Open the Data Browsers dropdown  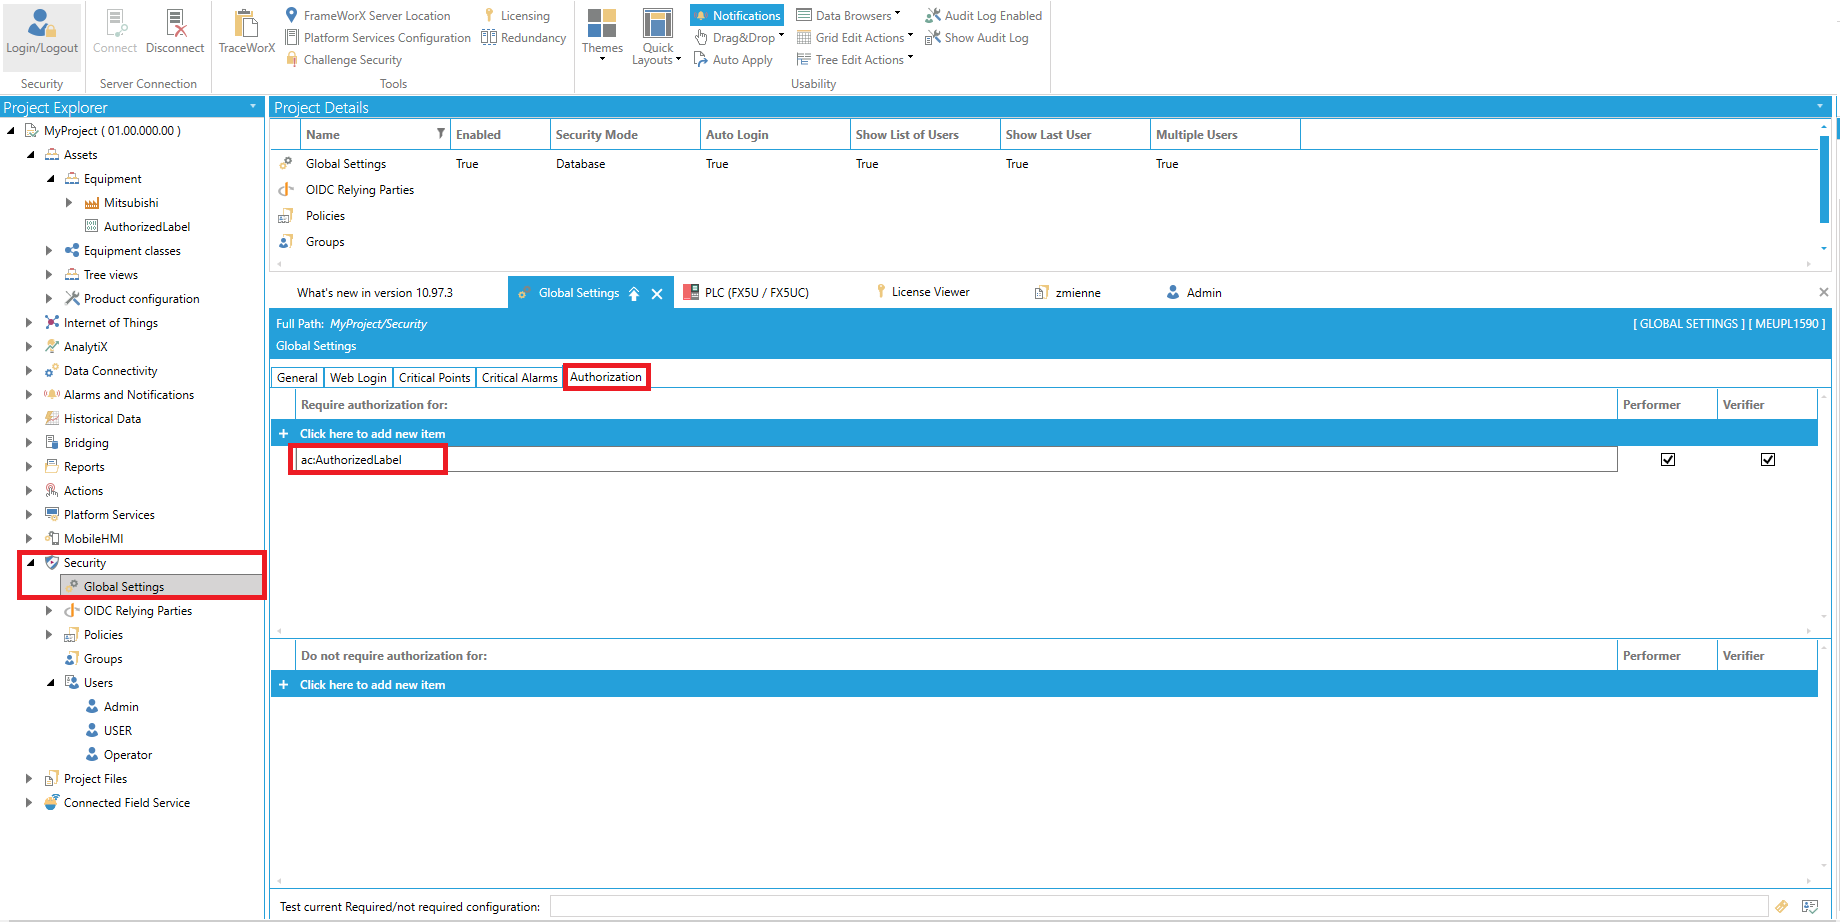pos(848,16)
